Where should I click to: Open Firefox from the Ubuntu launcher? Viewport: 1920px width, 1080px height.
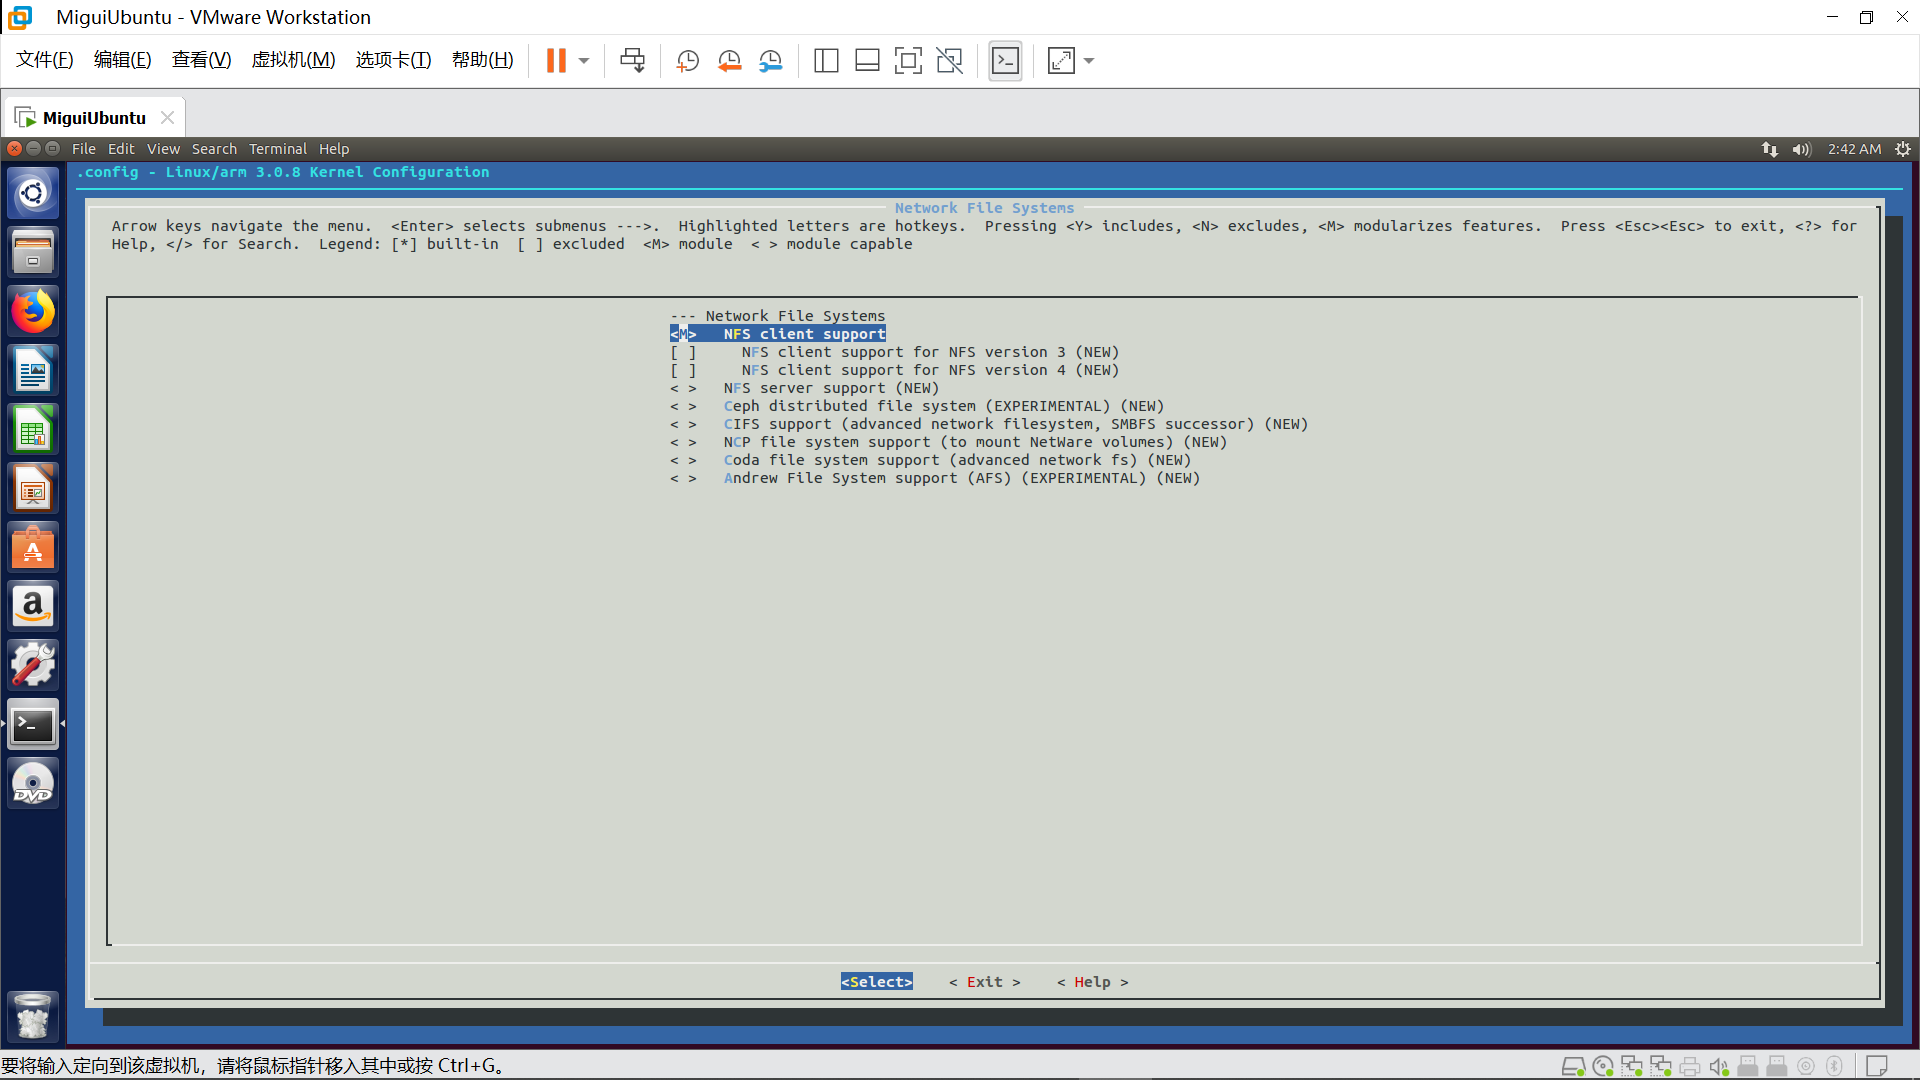tap(33, 311)
